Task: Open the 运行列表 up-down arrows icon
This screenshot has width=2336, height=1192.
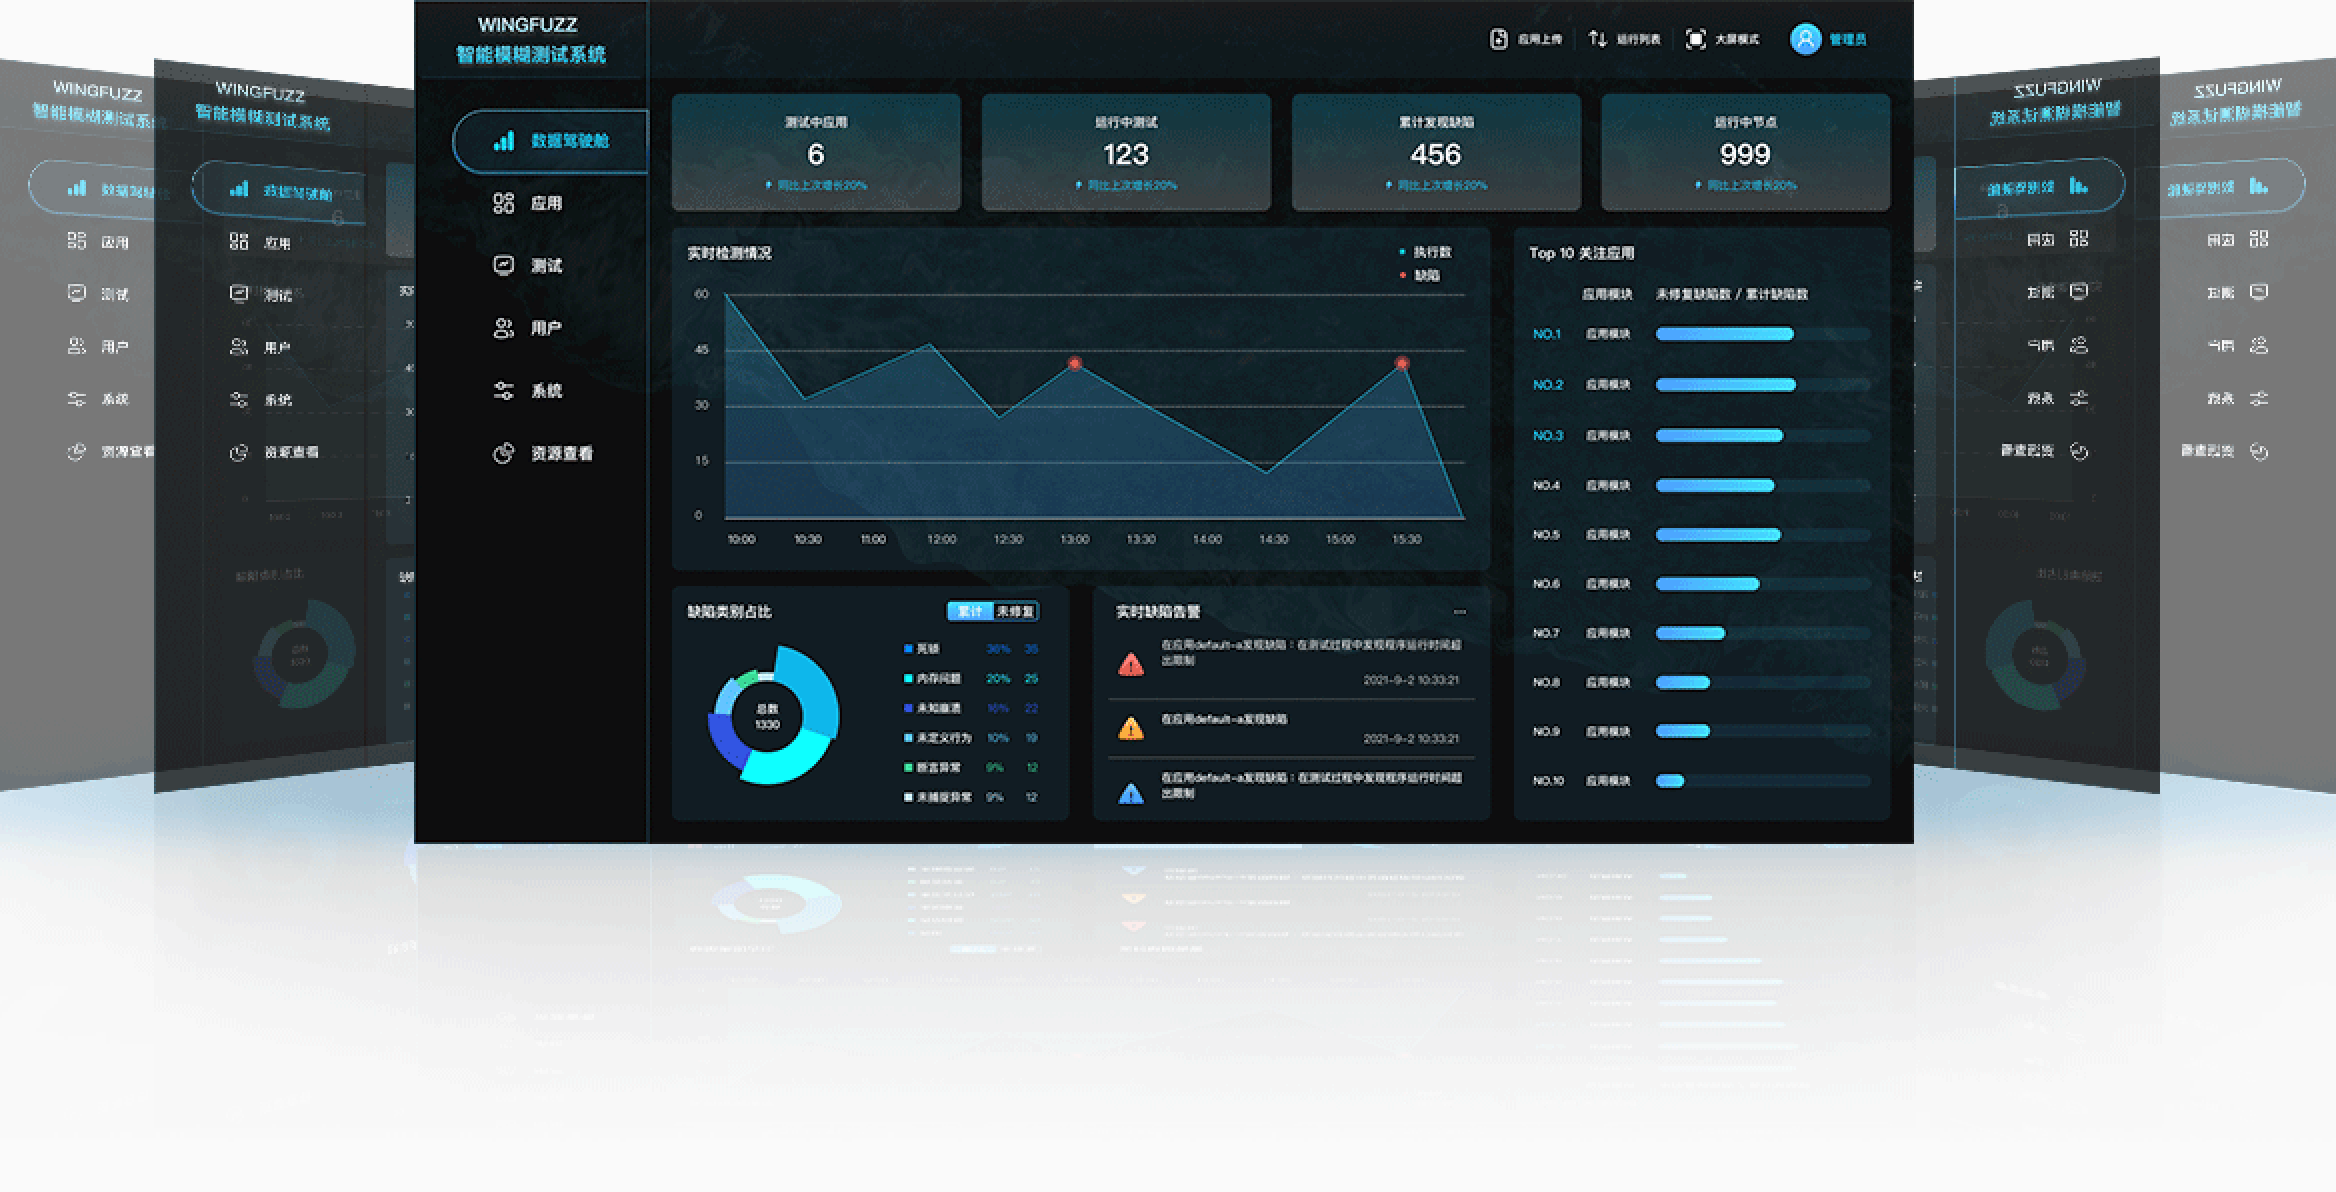Action: [1598, 39]
